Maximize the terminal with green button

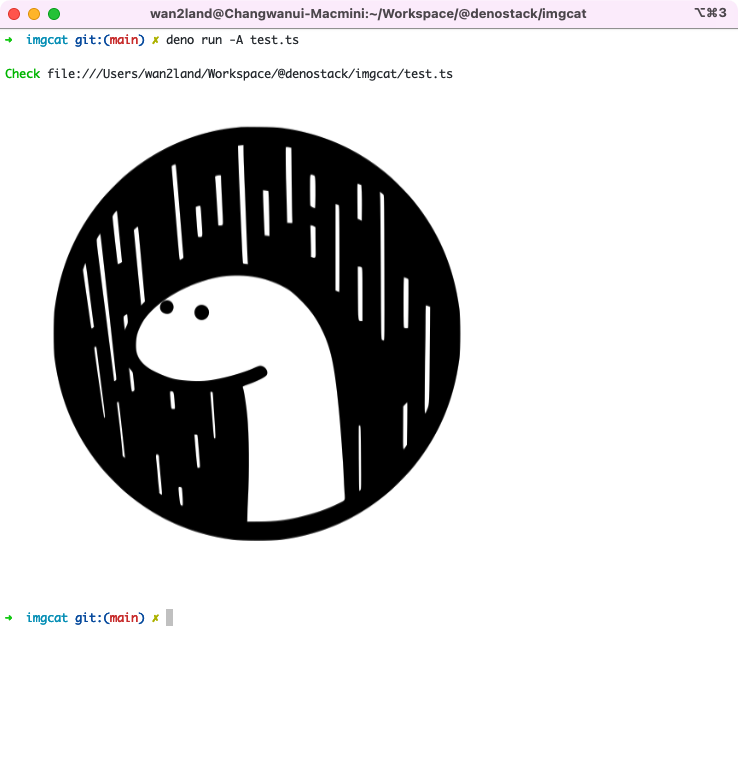(54, 14)
